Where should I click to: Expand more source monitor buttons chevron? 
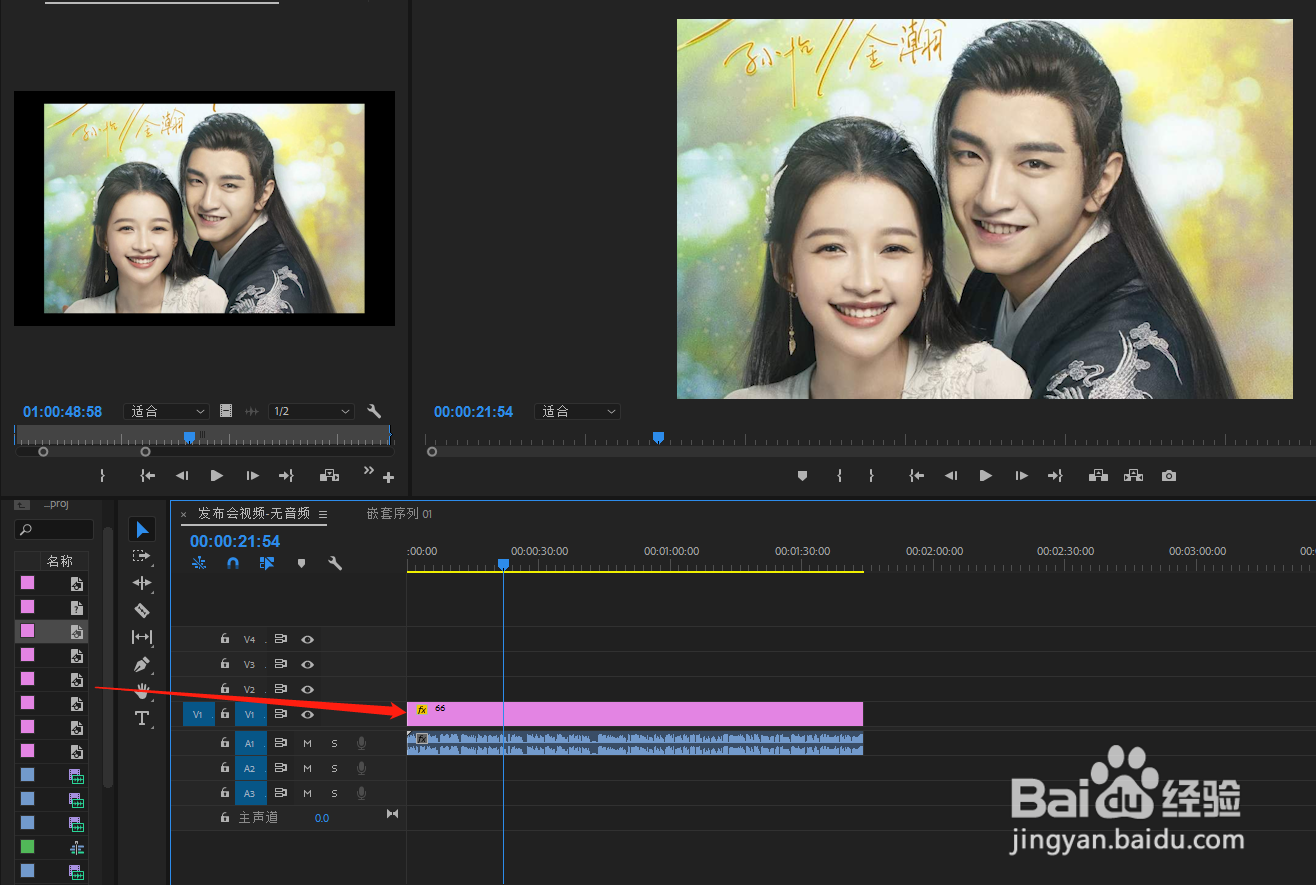coord(368,470)
